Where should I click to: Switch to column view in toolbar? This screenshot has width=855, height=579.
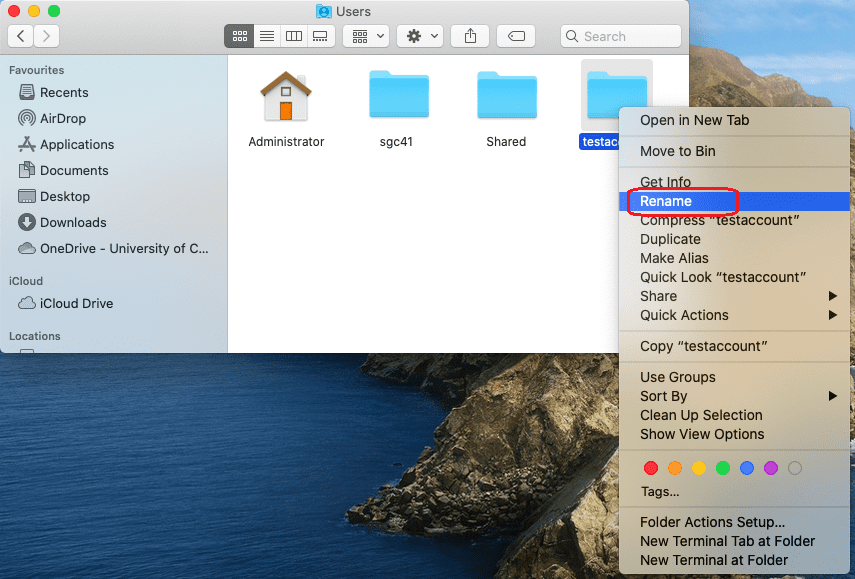click(293, 36)
